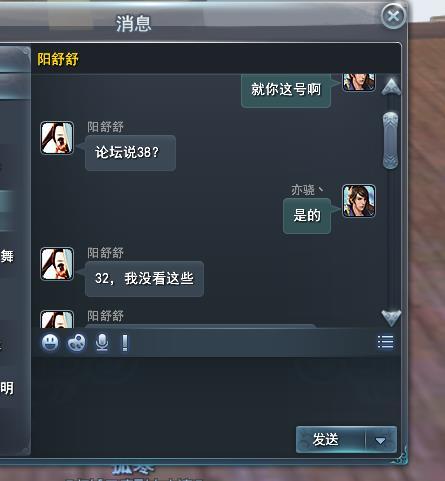Open the chat history list icon

[386, 342]
